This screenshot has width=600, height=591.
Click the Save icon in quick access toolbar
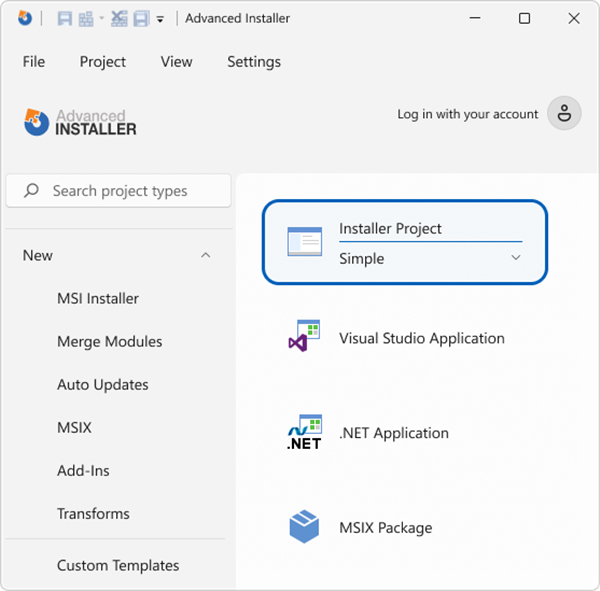65,18
